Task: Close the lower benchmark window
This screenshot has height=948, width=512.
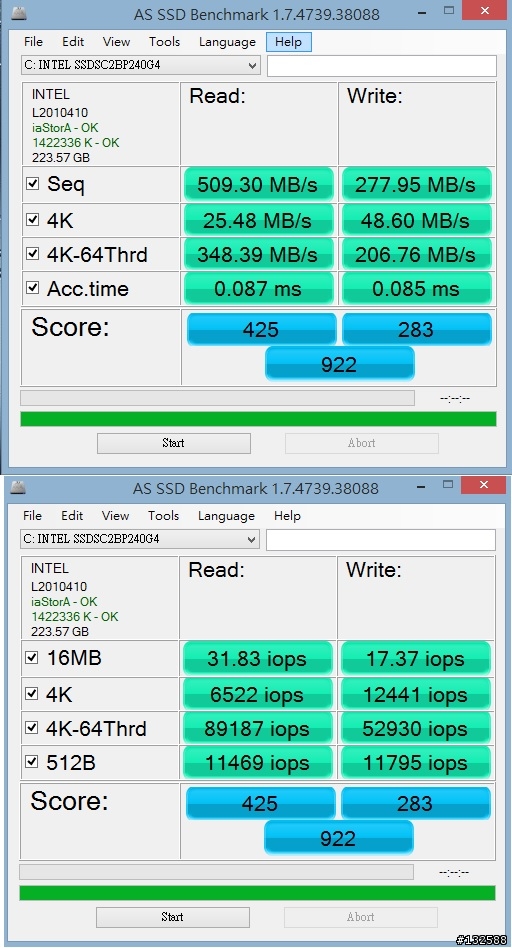Action: point(484,484)
